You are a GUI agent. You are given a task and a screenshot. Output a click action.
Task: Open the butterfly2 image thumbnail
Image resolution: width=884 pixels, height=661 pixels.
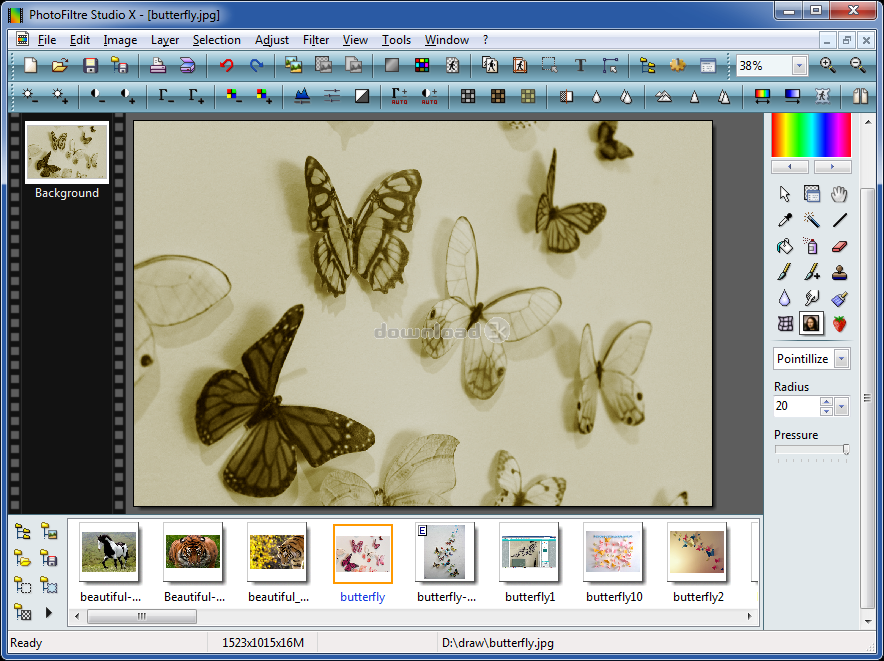[x=697, y=552]
